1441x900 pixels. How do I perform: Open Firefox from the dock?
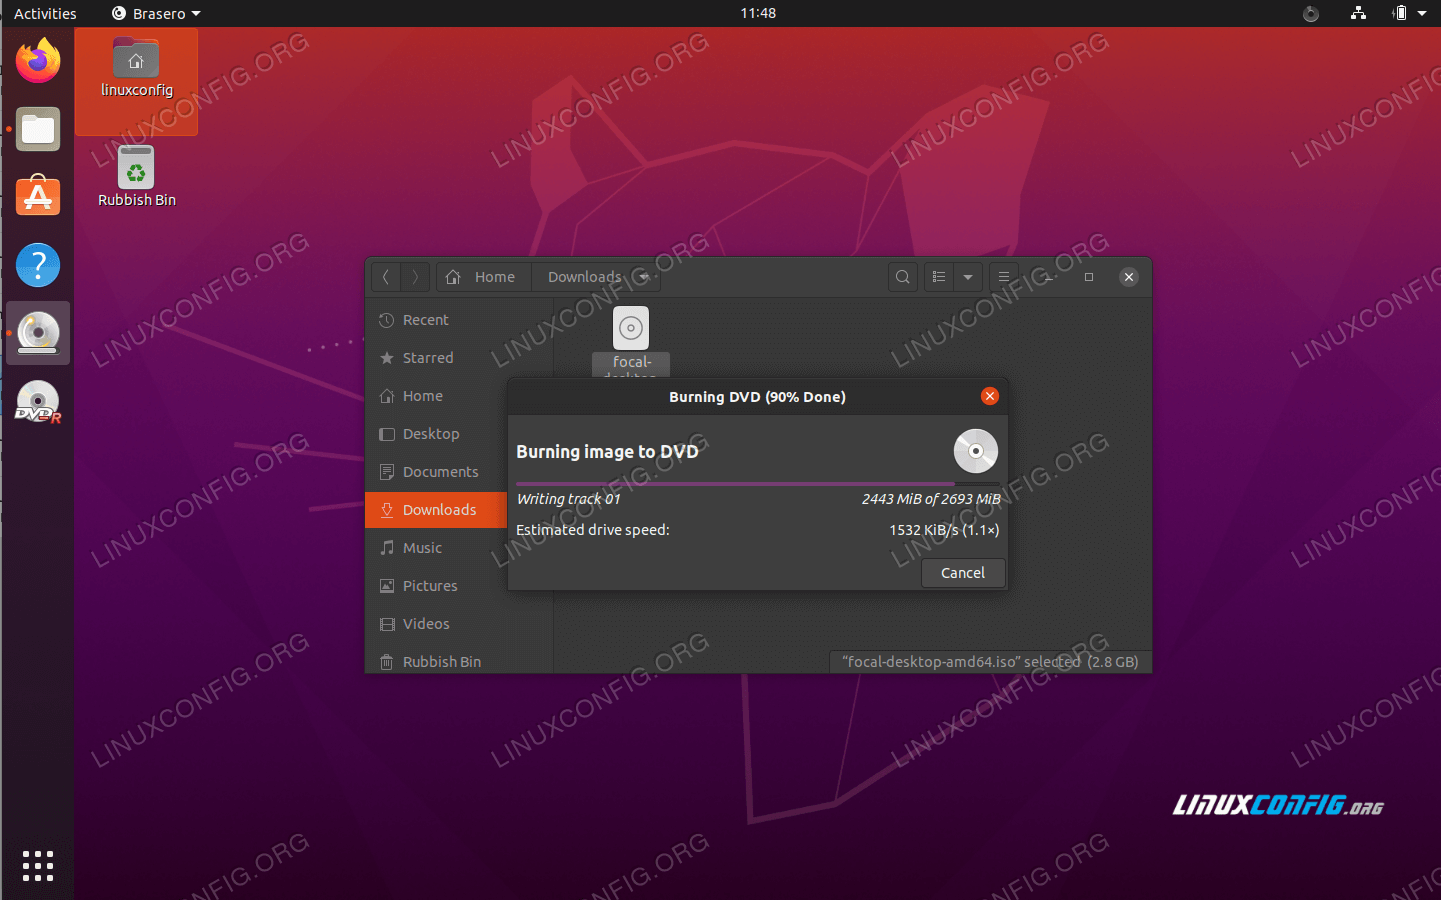[x=38, y=61]
